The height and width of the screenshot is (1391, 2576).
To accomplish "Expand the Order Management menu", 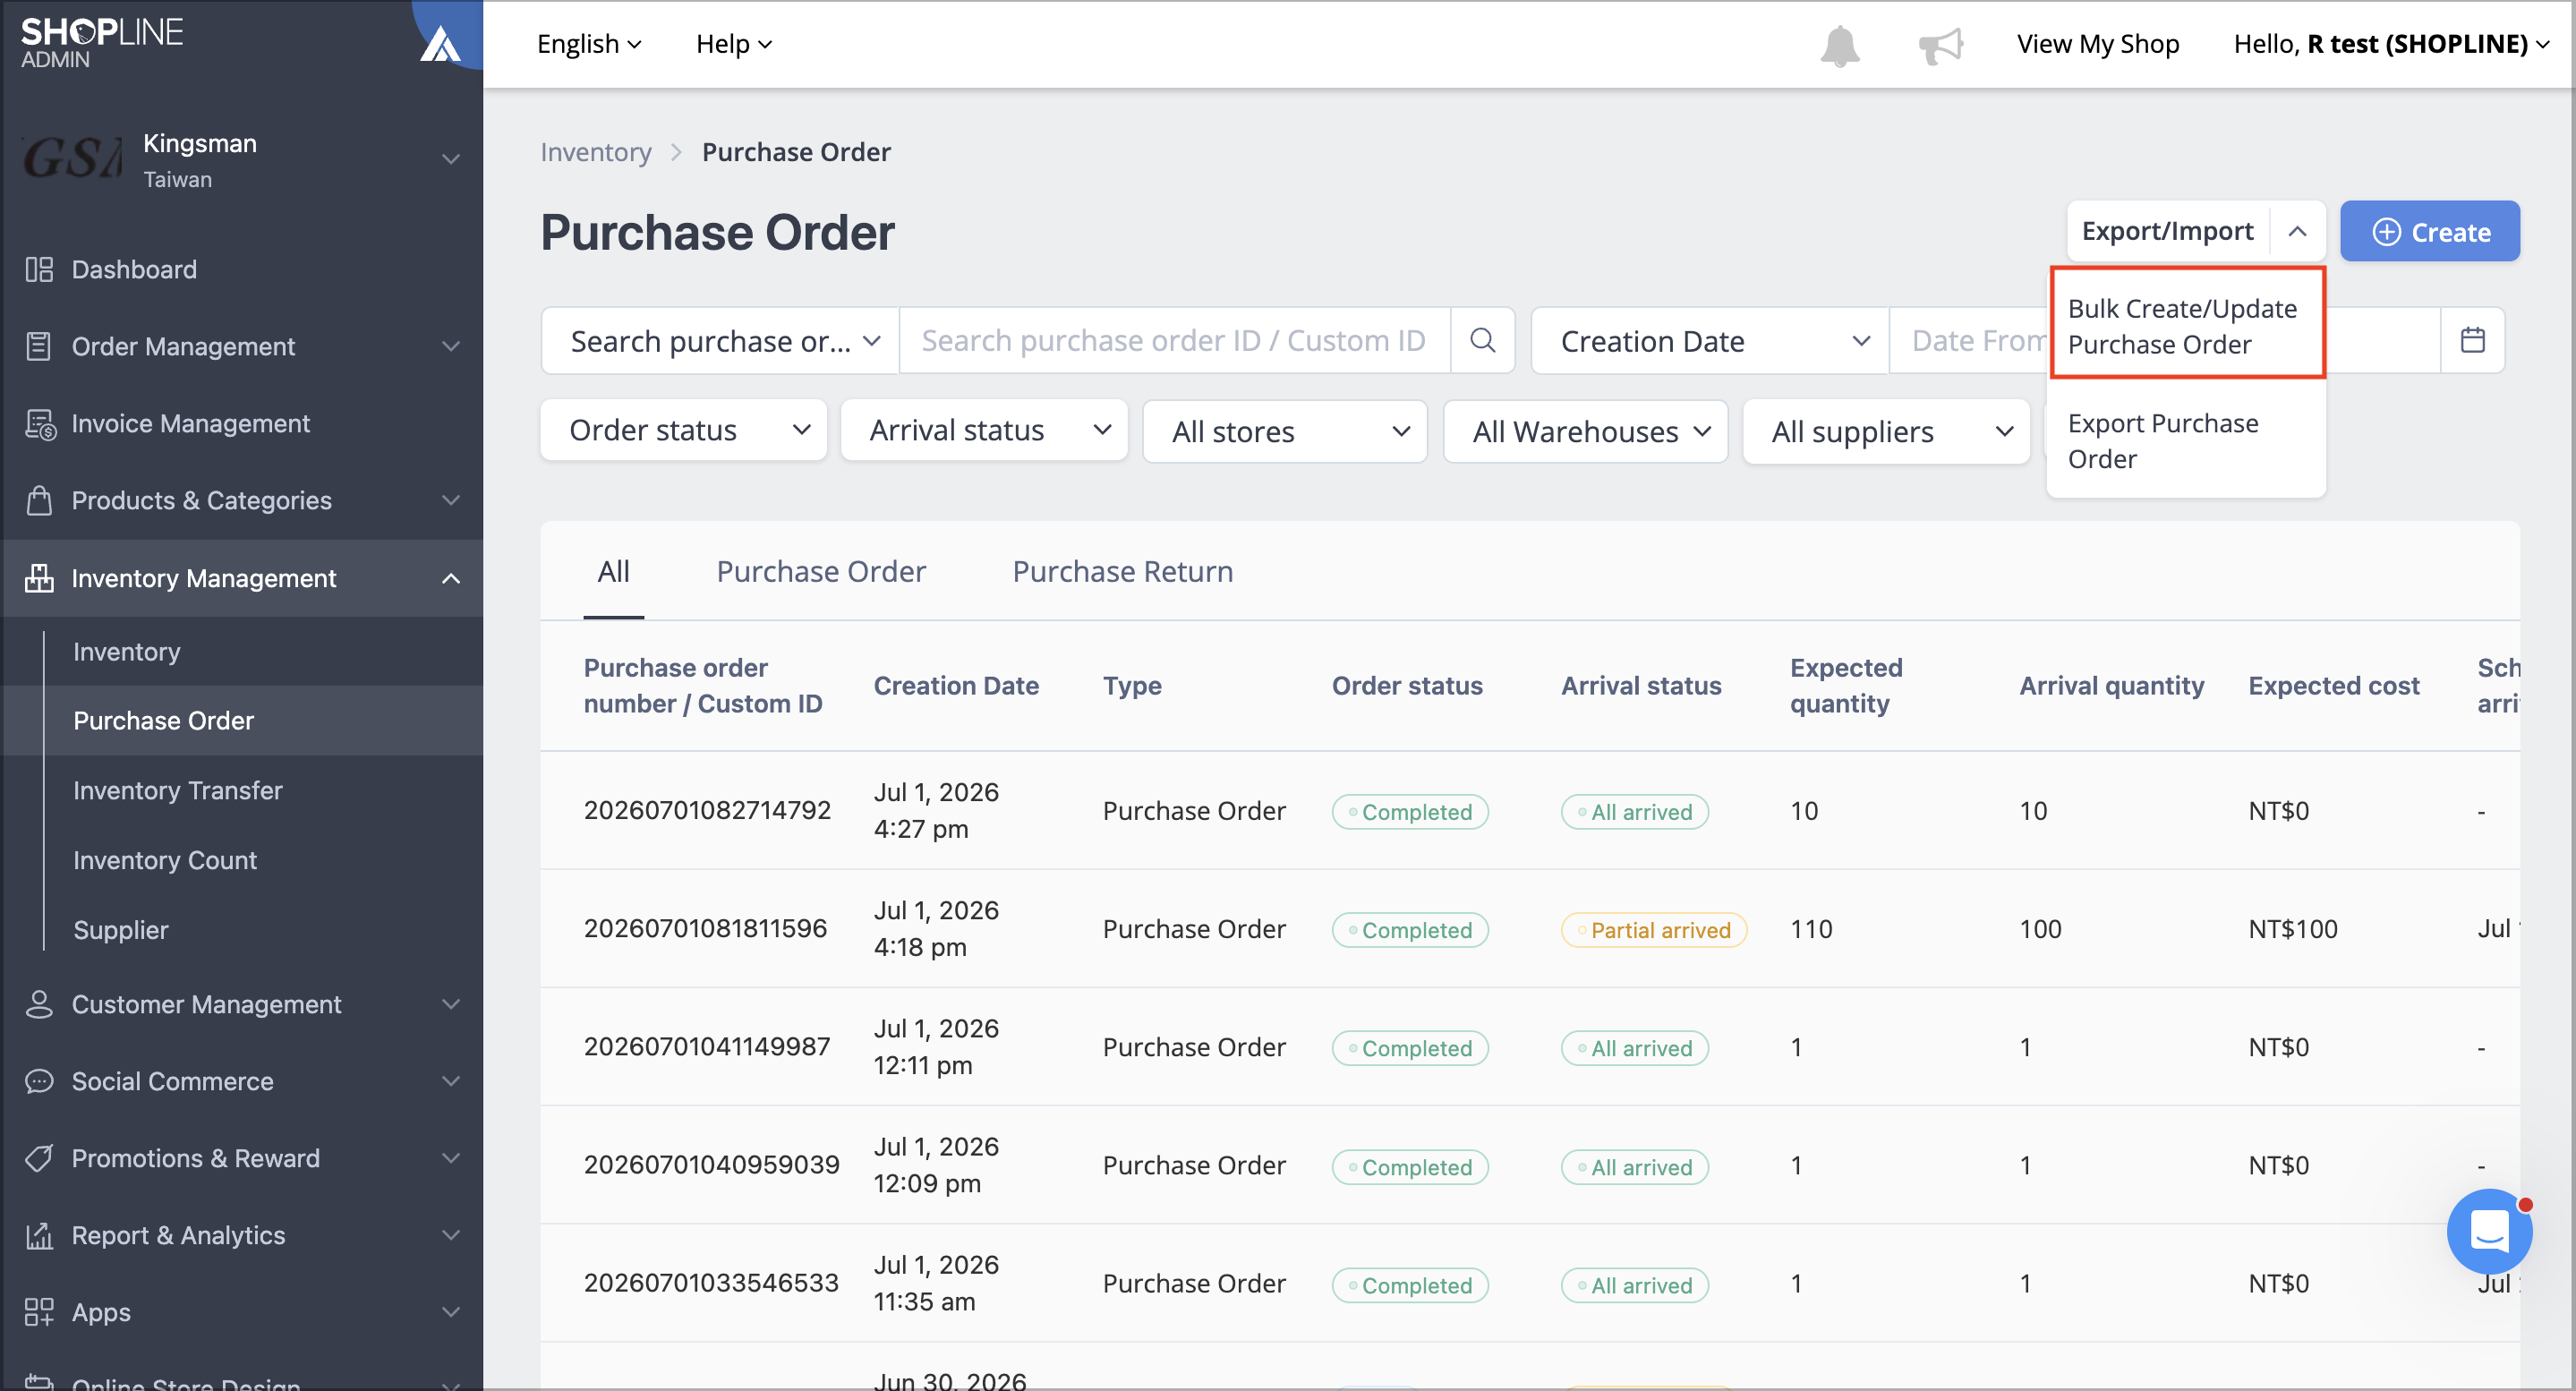I will (x=451, y=346).
